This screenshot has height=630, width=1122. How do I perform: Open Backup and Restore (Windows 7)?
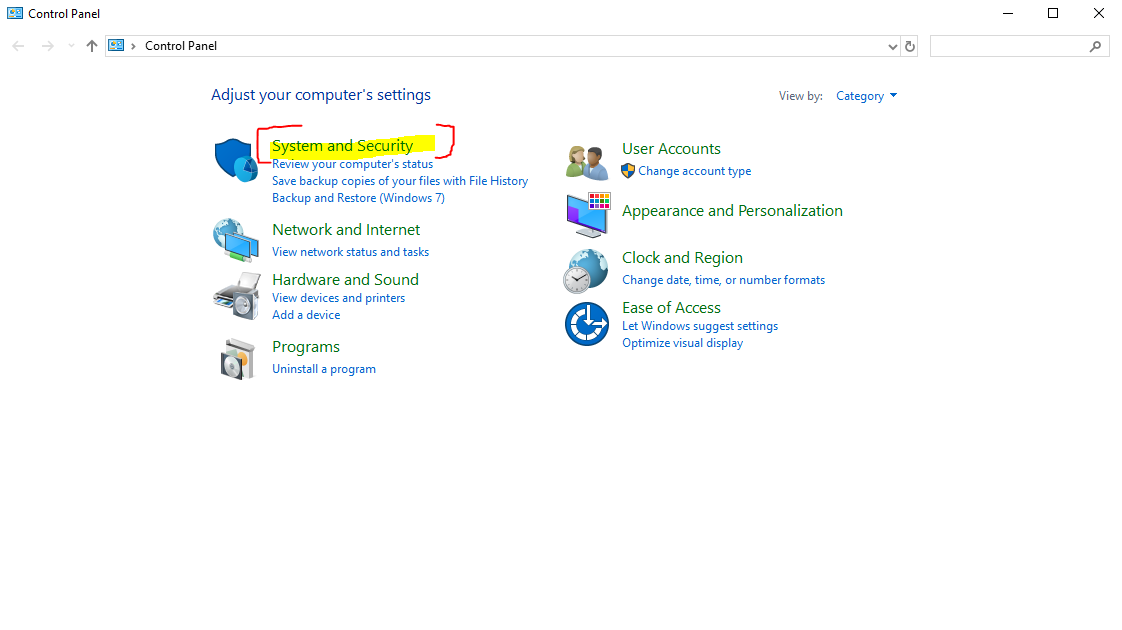358,198
